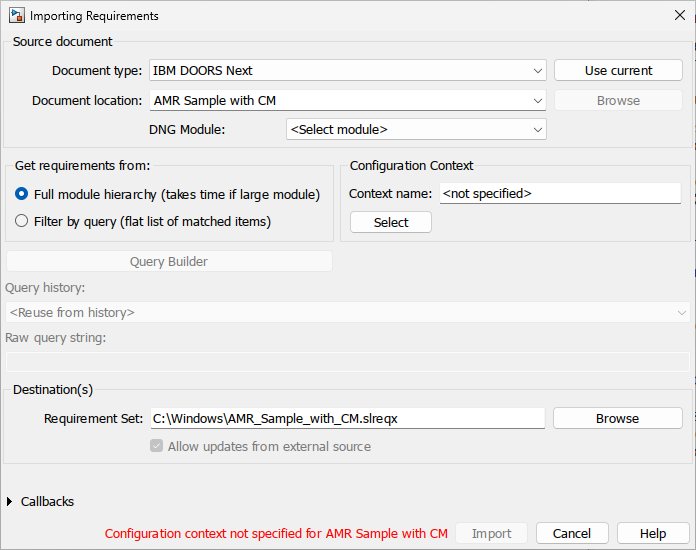Close the Importing Requirements dialog
This screenshot has height=550, width=696.
point(680,16)
